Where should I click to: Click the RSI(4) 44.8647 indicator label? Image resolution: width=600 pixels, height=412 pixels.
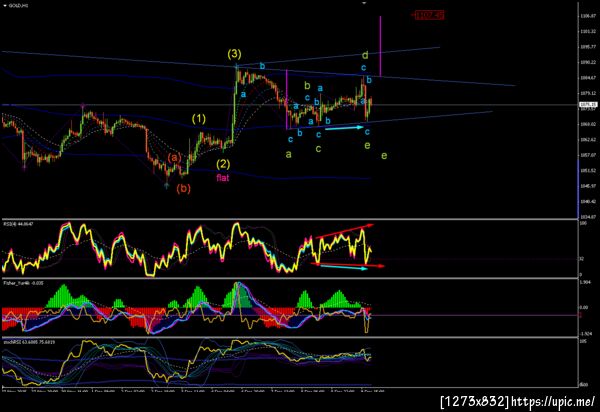[x=17, y=223]
